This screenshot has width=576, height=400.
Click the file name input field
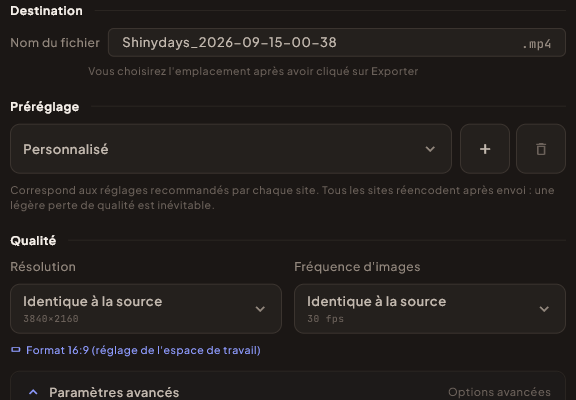336,43
